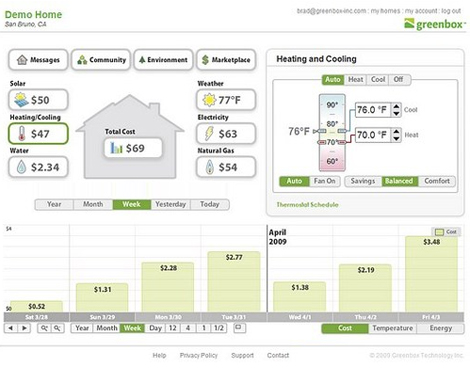This screenshot has width=470, height=368.
Task: Increase the Heat setpoint with up arrow
Action: (396, 132)
